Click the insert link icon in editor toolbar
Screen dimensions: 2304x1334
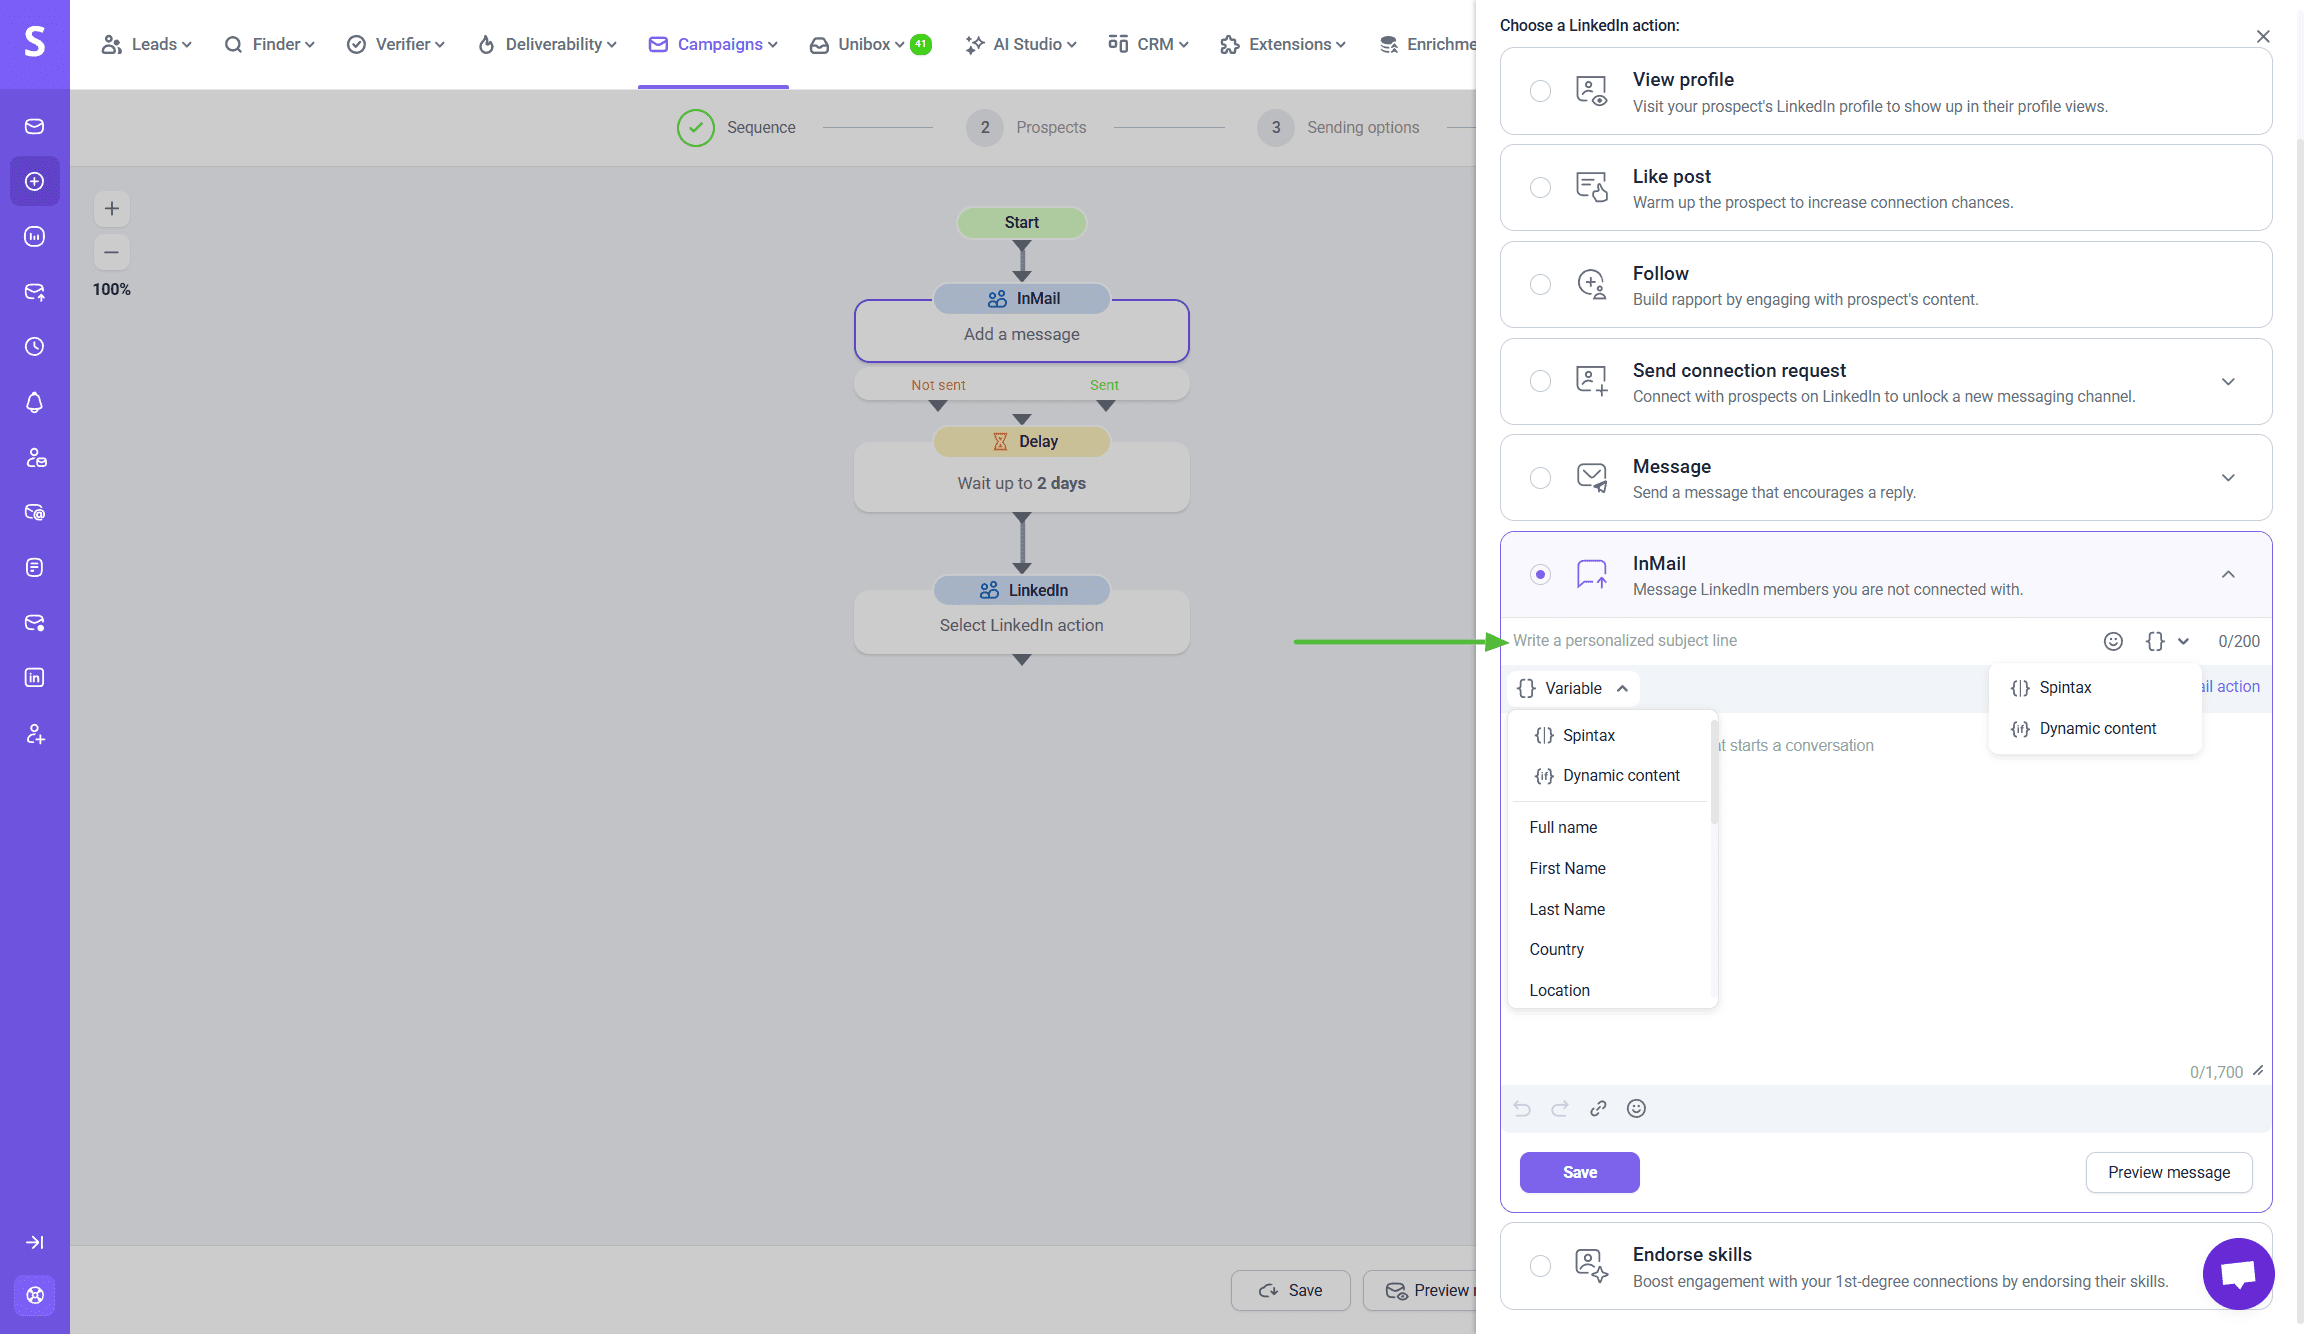tap(1598, 1108)
